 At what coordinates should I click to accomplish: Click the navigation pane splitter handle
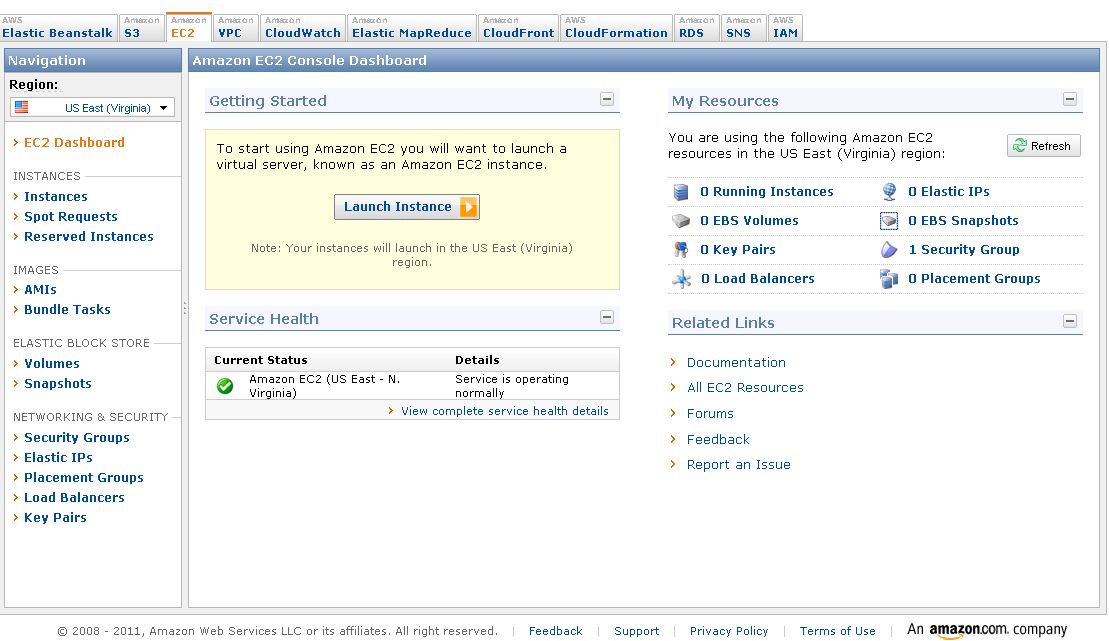[185, 308]
